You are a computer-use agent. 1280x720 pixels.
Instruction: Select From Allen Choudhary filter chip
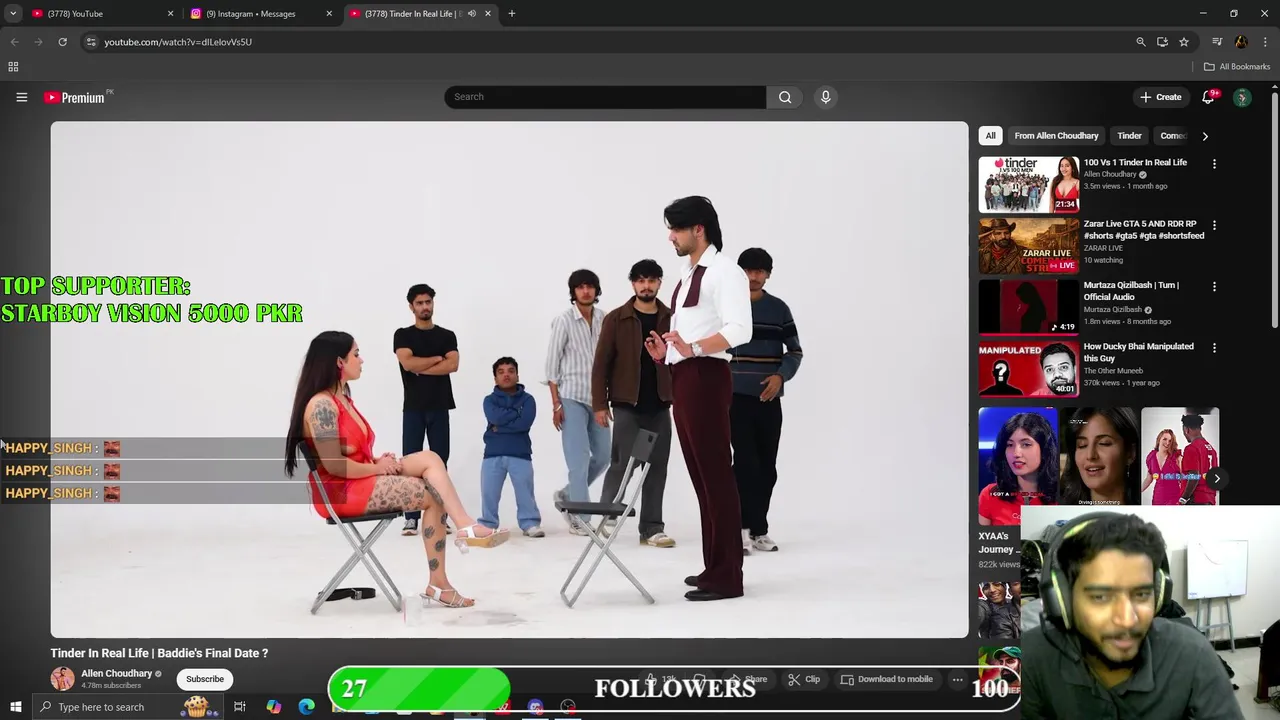(x=1056, y=136)
